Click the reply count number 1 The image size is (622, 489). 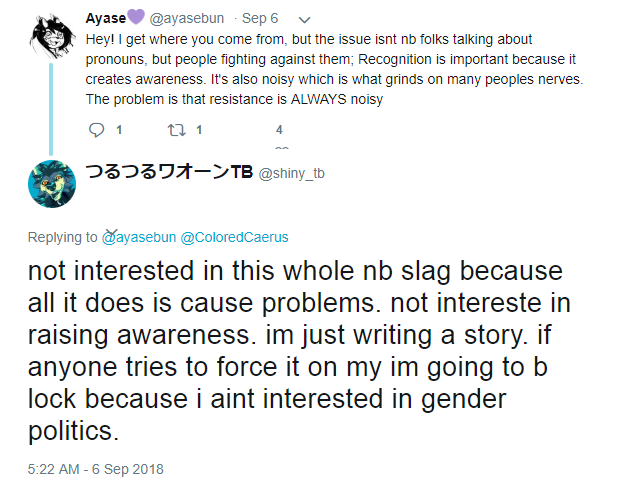(x=119, y=130)
